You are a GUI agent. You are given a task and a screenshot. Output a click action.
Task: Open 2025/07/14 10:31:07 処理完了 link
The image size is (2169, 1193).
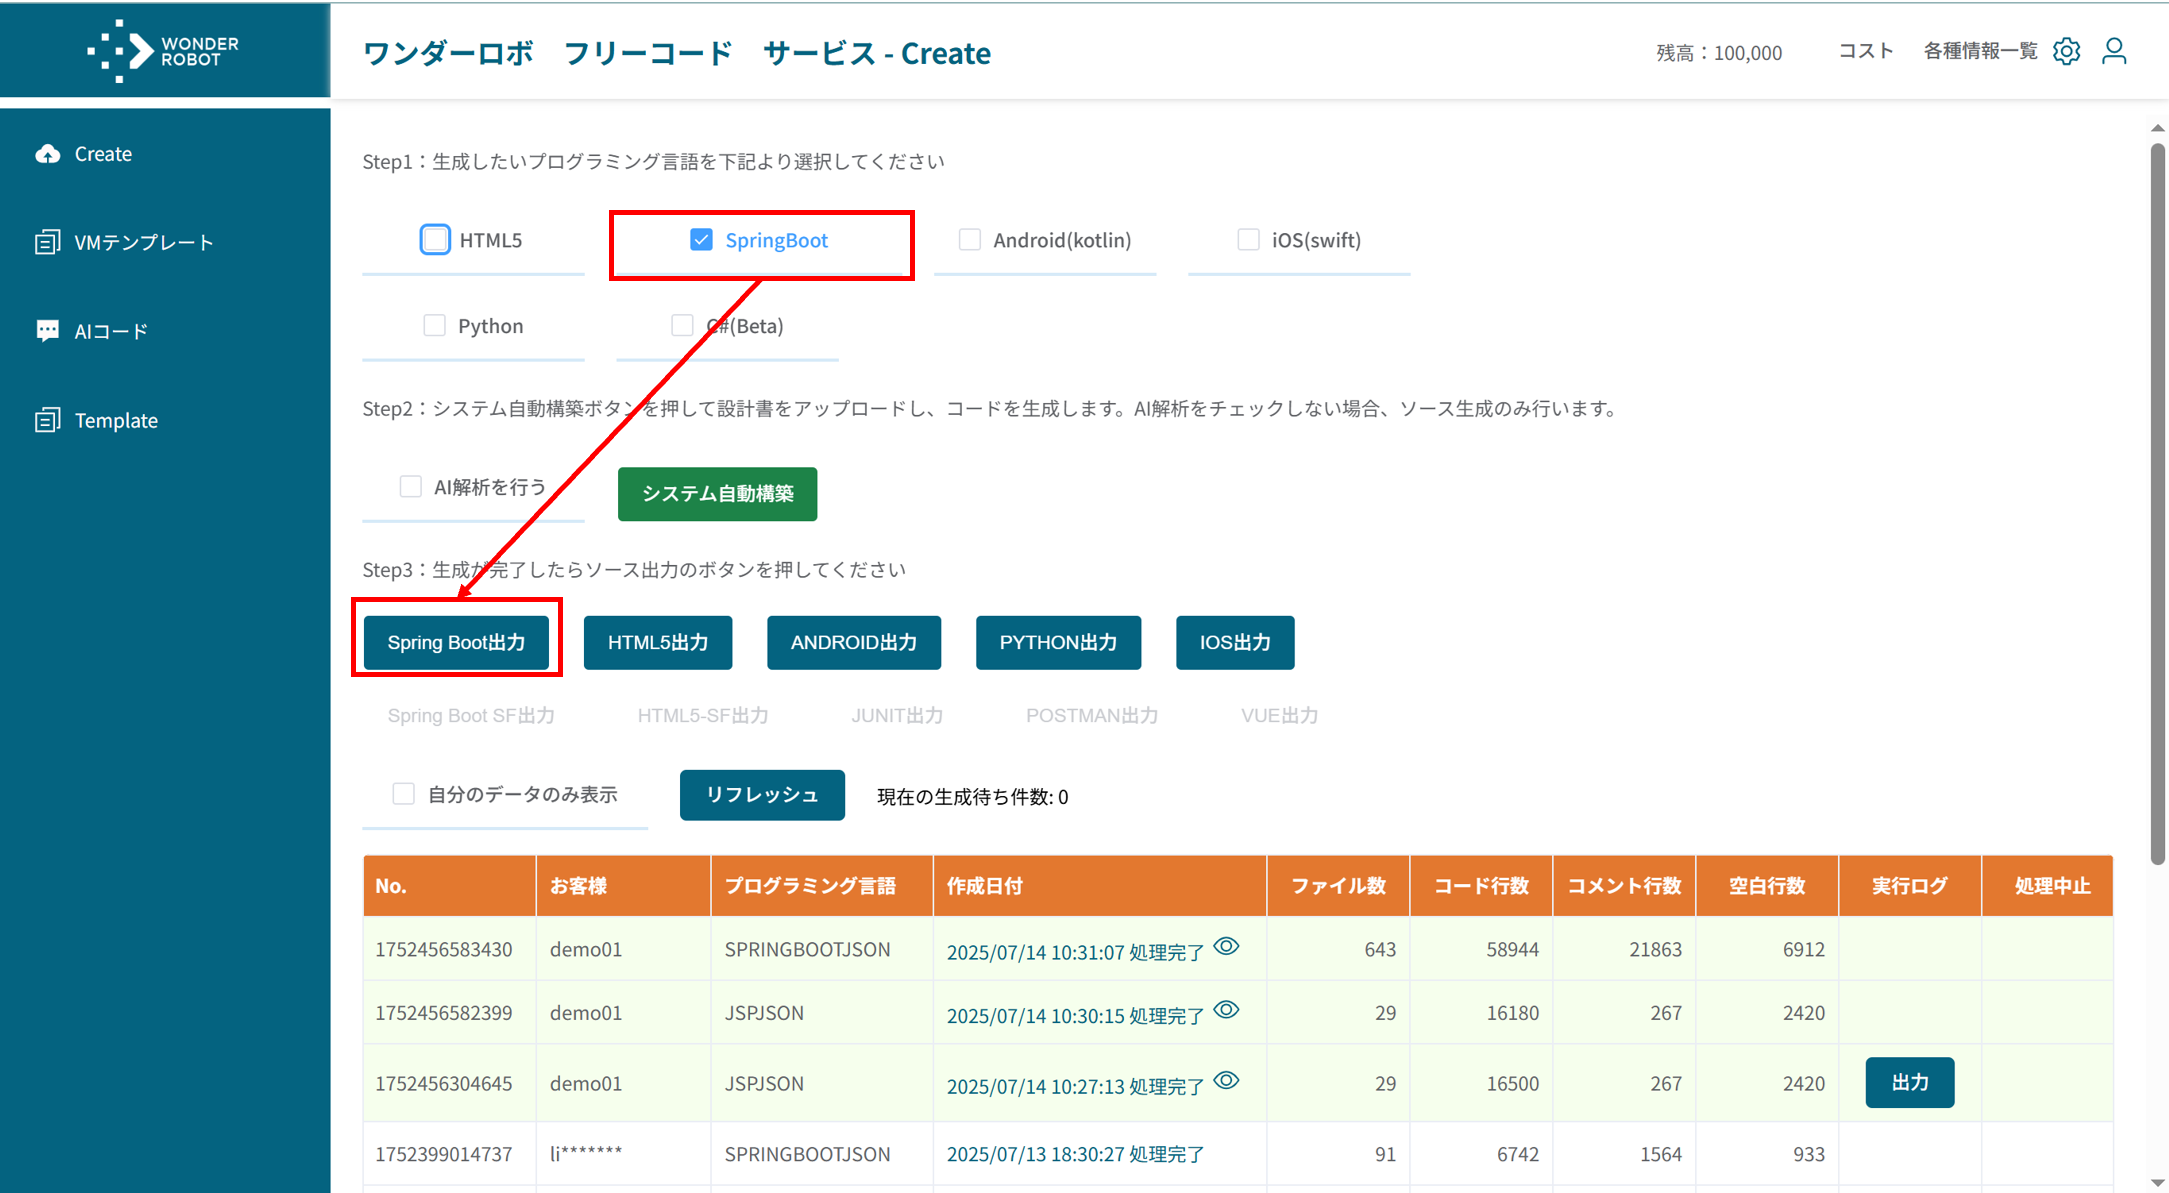coord(1075,952)
